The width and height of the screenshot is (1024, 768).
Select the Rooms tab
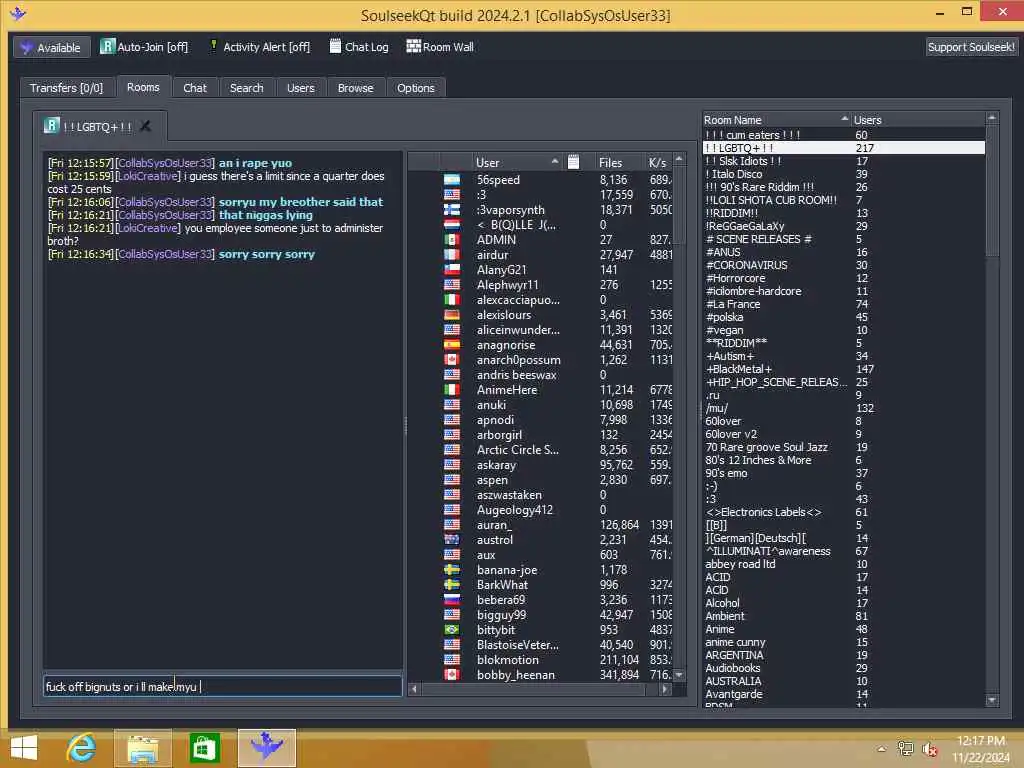click(x=143, y=87)
